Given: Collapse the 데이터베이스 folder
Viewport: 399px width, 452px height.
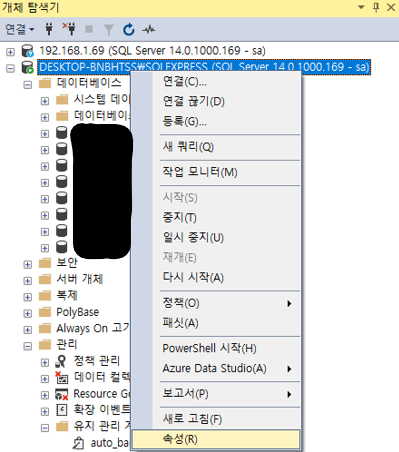Looking at the screenshot, I should [x=28, y=85].
